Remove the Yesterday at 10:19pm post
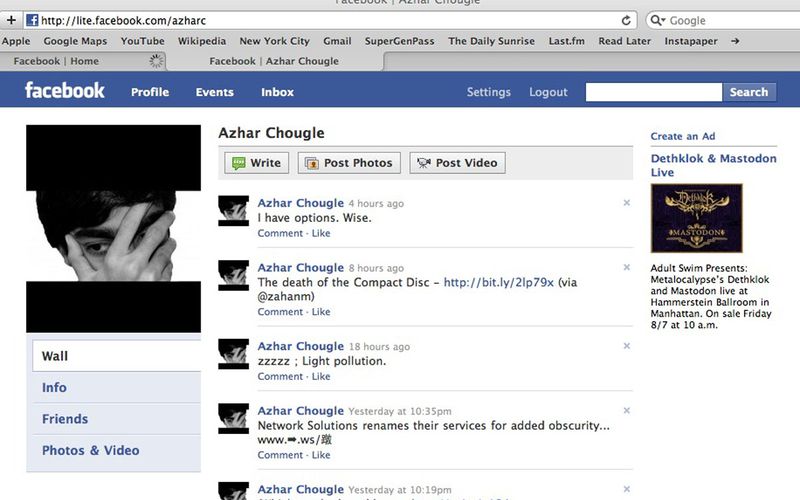800x500 pixels. 627,489
